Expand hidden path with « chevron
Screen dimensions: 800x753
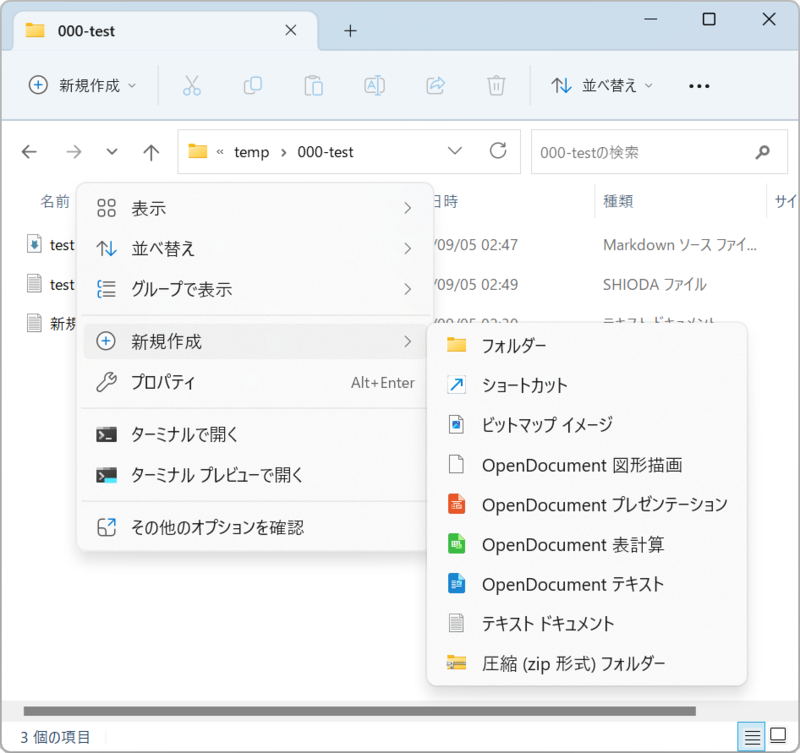(x=220, y=152)
